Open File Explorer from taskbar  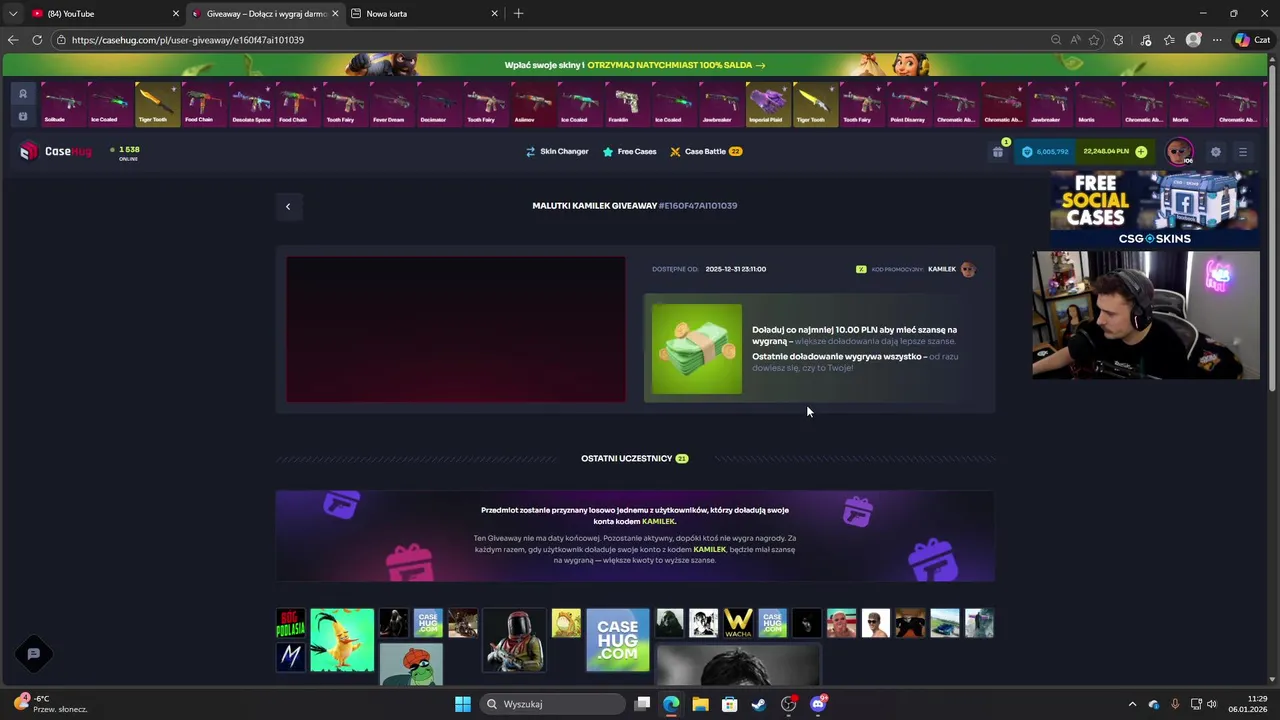point(700,704)
